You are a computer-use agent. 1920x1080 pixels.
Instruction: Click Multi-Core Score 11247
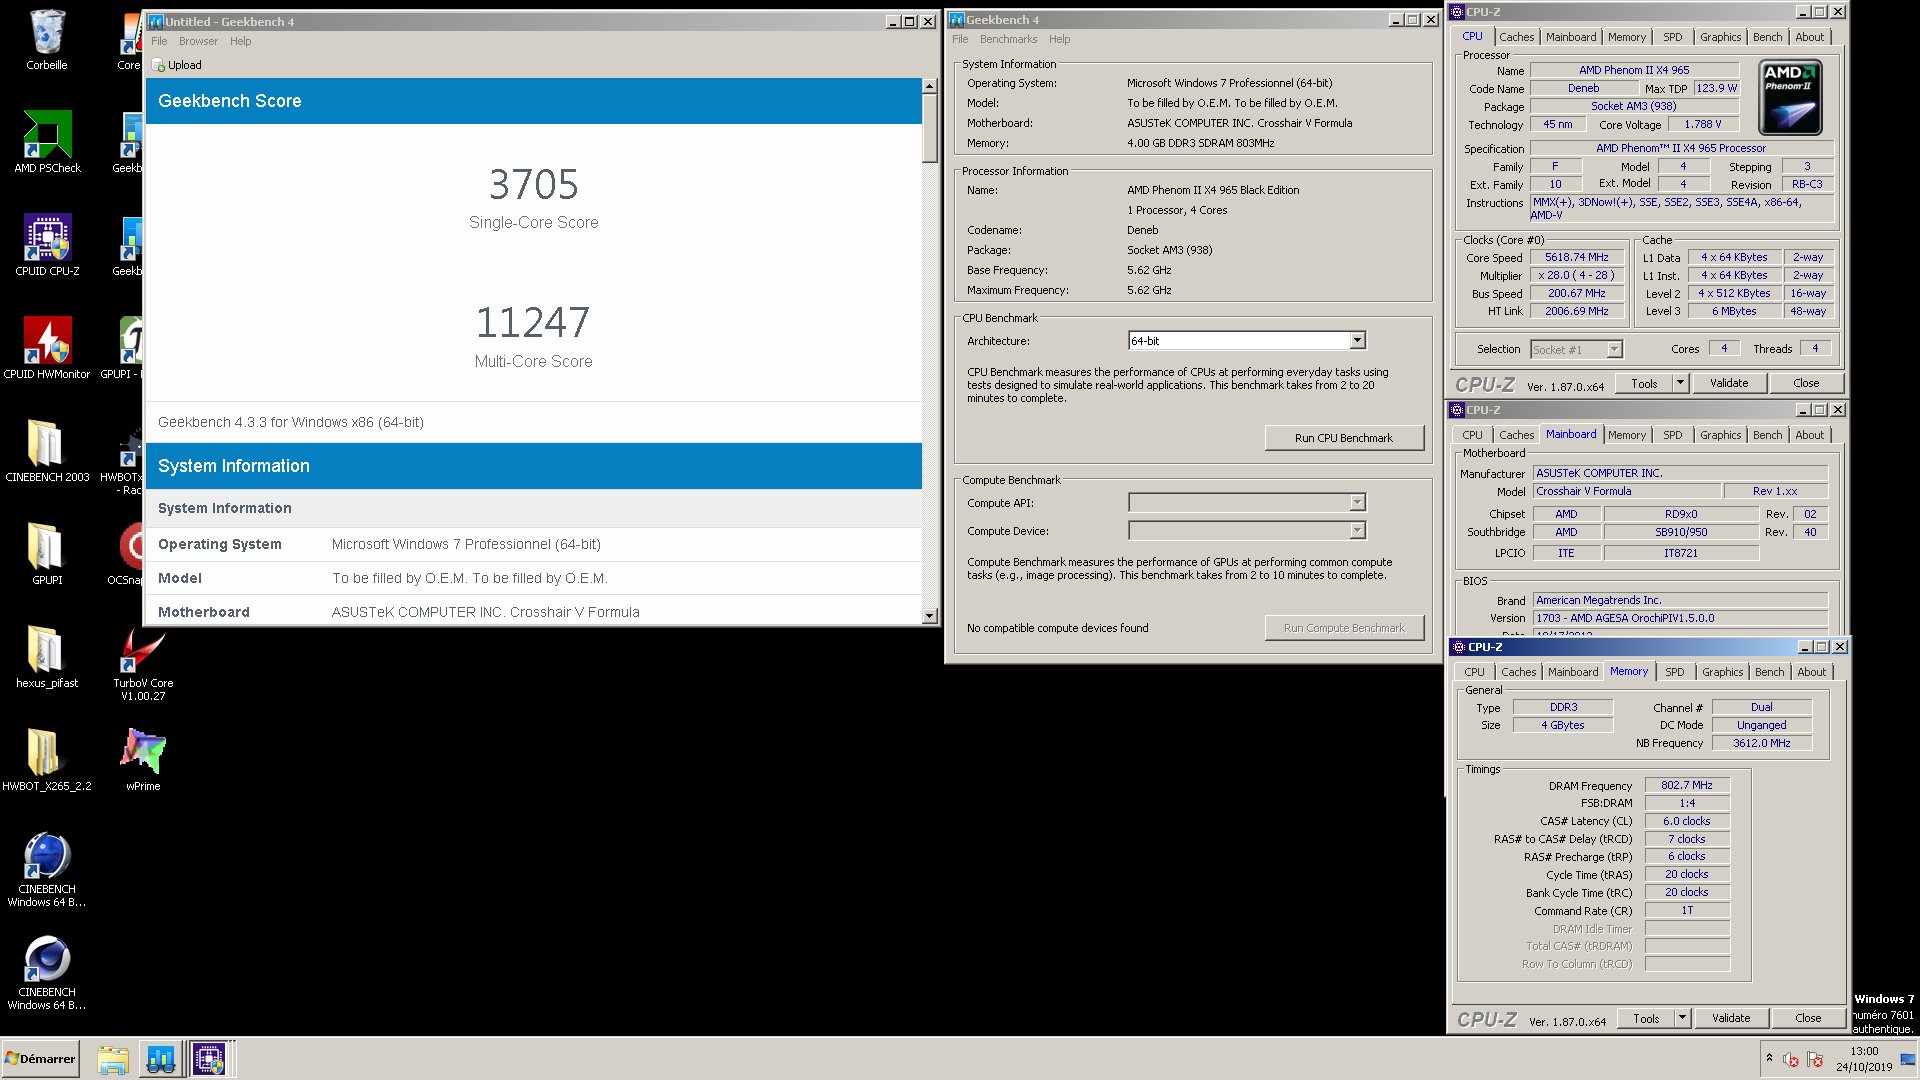pyautogui.click(x=533, y=323)
